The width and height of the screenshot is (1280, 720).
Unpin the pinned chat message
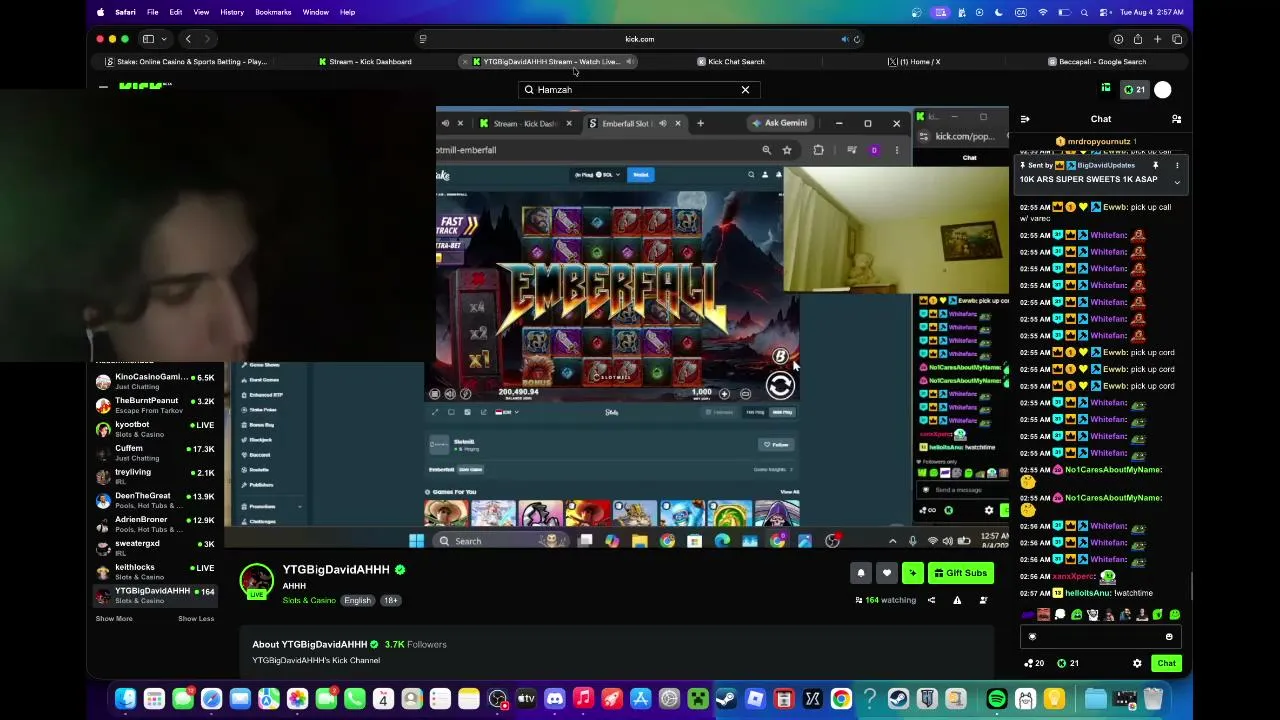pos(1155,165)
